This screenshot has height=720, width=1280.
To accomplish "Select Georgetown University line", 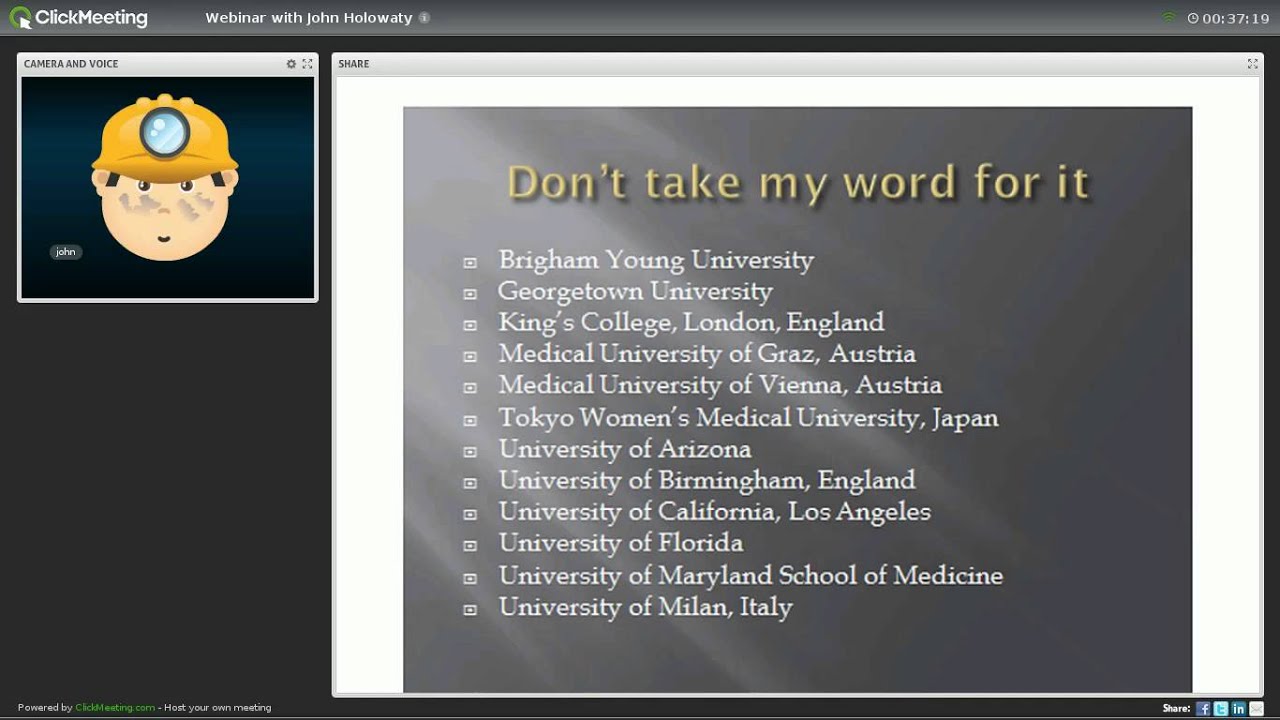I will (x=635, y=291).
